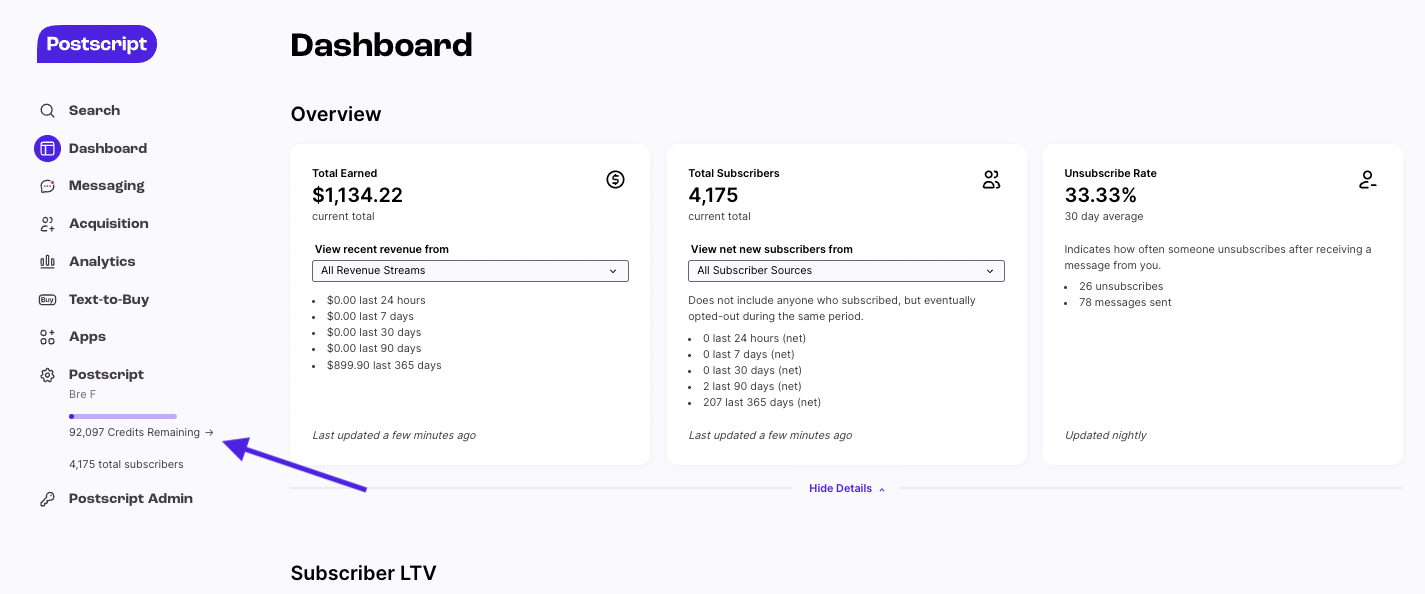Open Messaging via its chat bubble icon
The width and height of the screenshot is (1425, 594).
[x=47, y=186]
